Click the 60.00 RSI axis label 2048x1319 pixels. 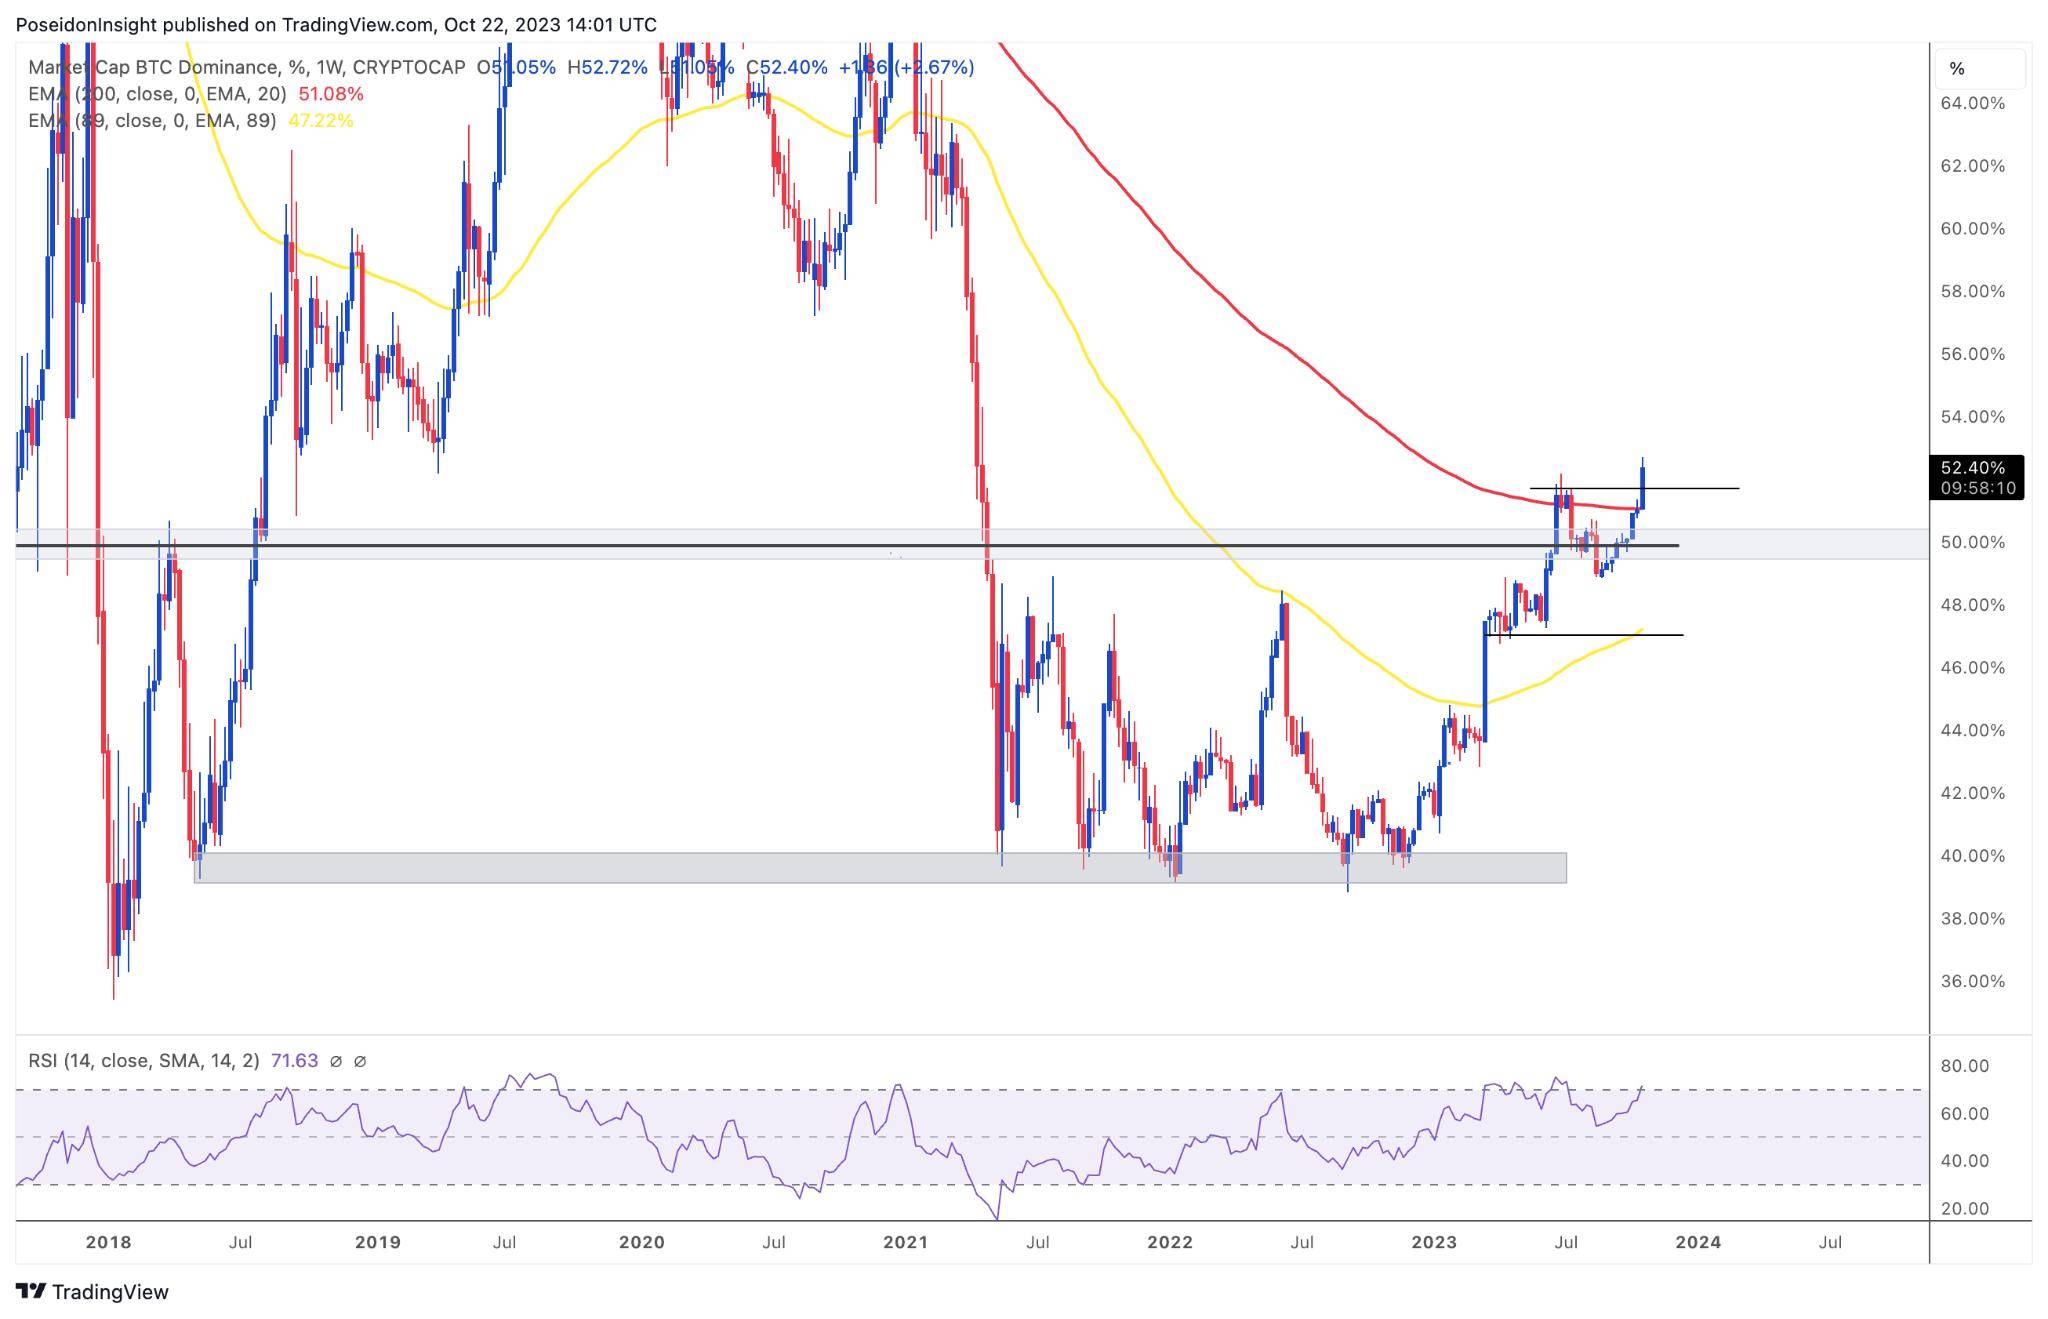(1964, 1113)
